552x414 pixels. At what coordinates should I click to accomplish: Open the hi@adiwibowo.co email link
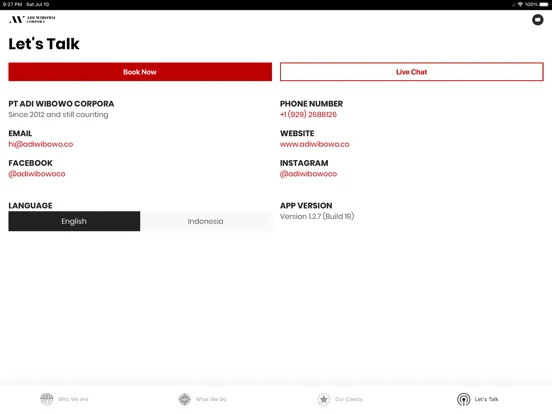pos(41,144)
